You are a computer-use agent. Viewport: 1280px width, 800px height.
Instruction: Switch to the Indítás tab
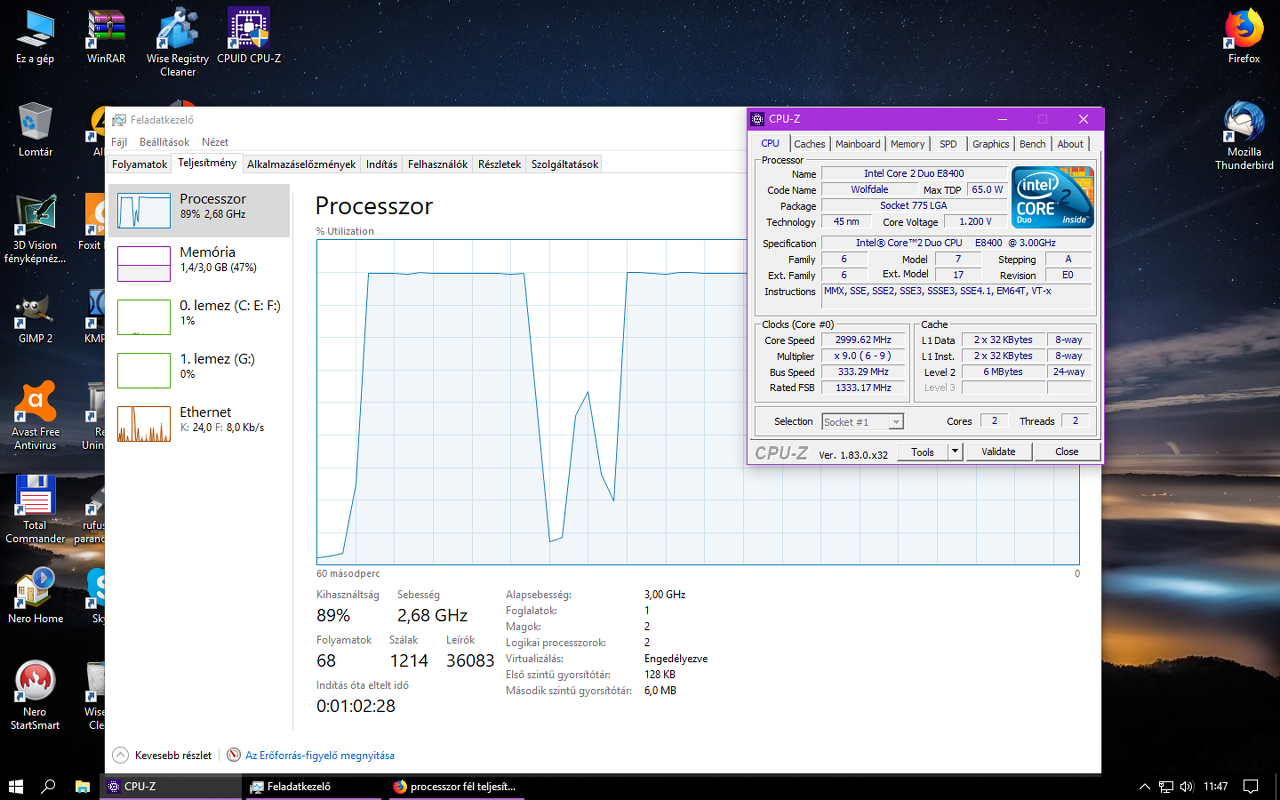point(381,164)
